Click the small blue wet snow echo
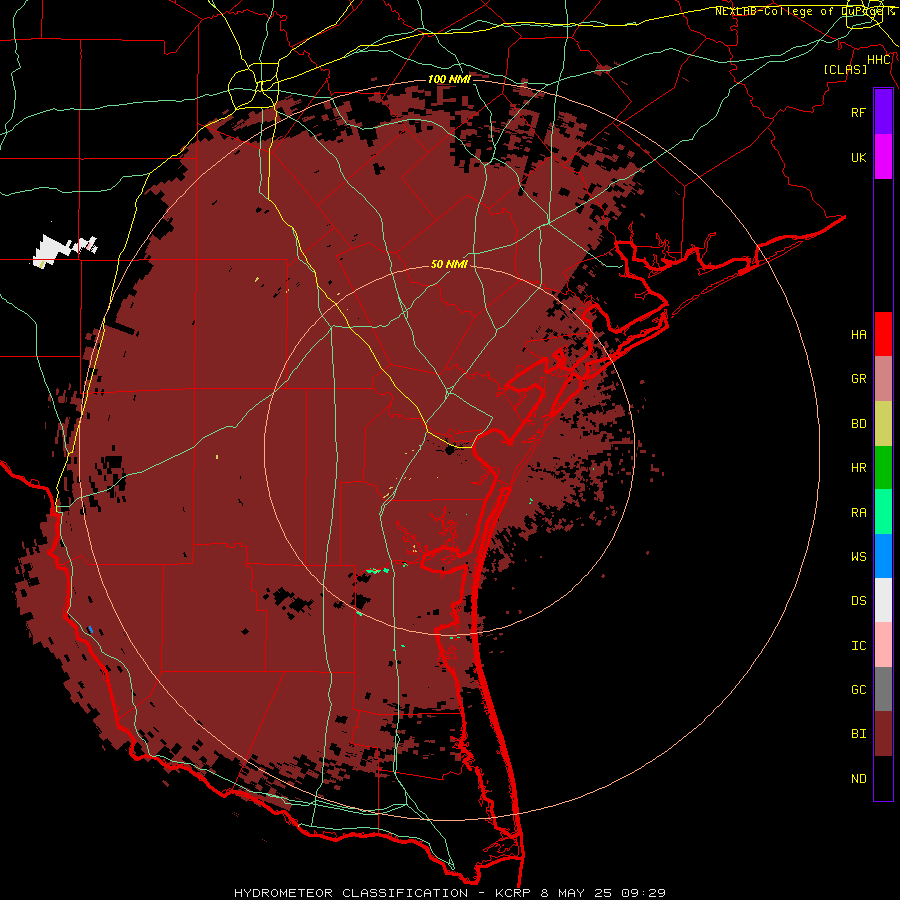This screenshot has height=900, width=900. coord(91,630)
